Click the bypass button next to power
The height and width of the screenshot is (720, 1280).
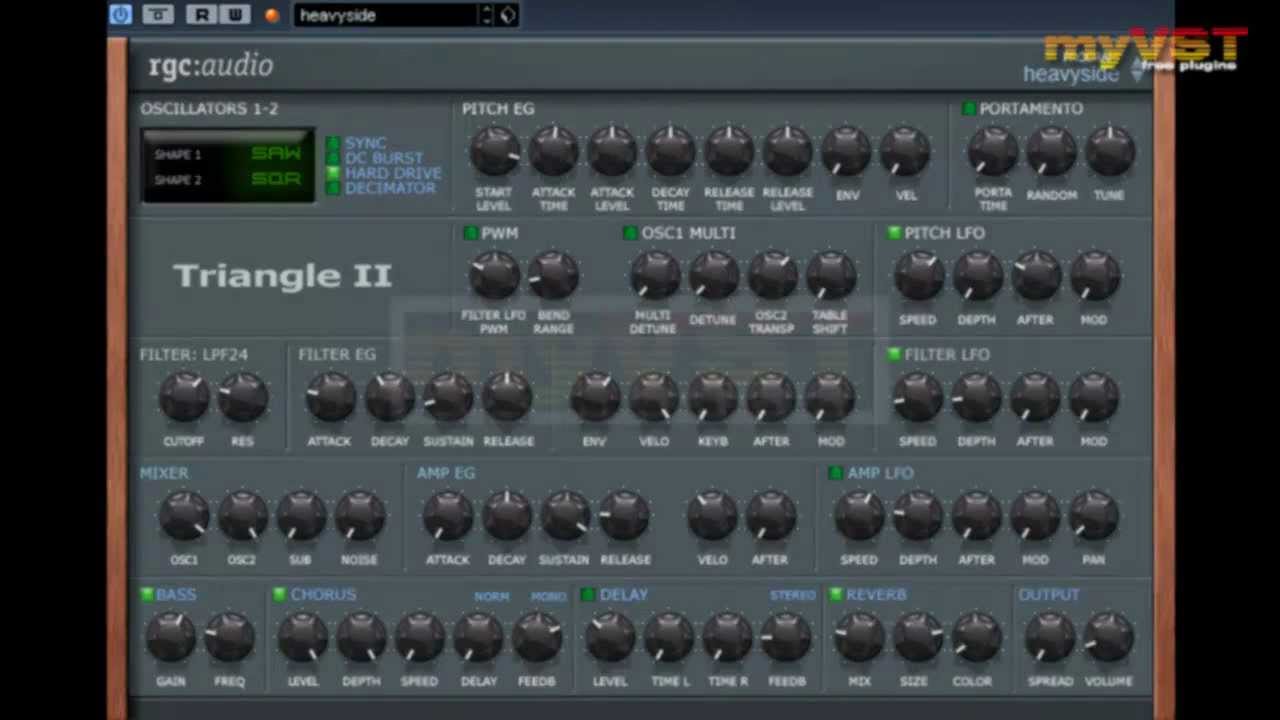pos(157,14)
